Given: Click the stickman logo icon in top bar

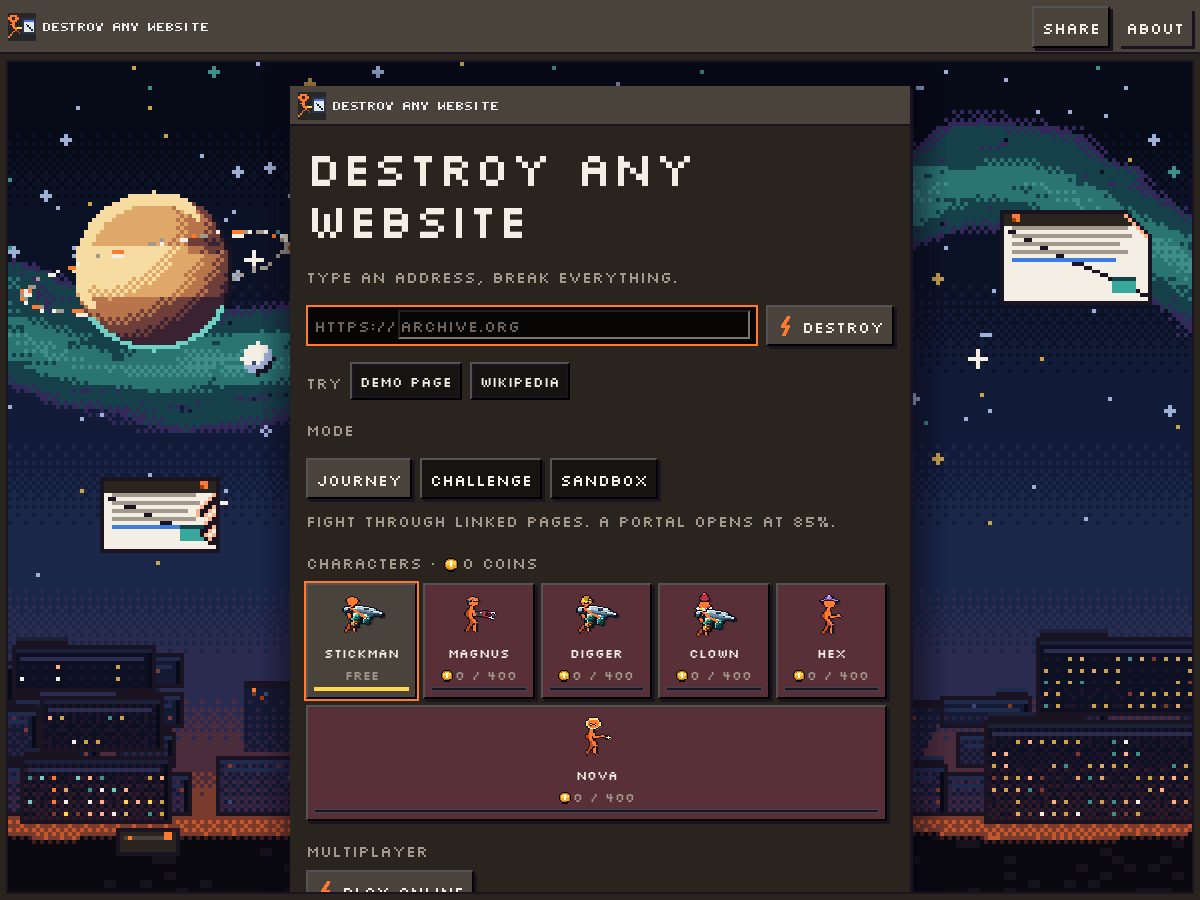Looking at the screenshot, I should (21, 27).
